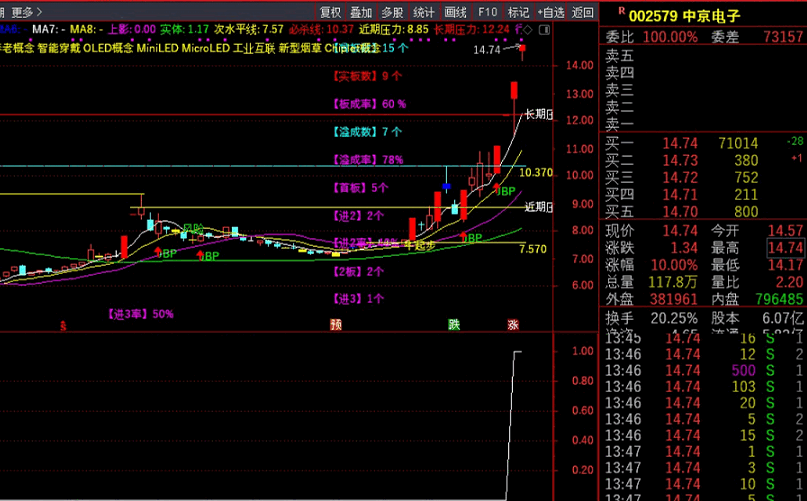Click the 次水平线: 7.57 indicator value
The height and width of the screenshot is (501, 807).
click(249, 29)
